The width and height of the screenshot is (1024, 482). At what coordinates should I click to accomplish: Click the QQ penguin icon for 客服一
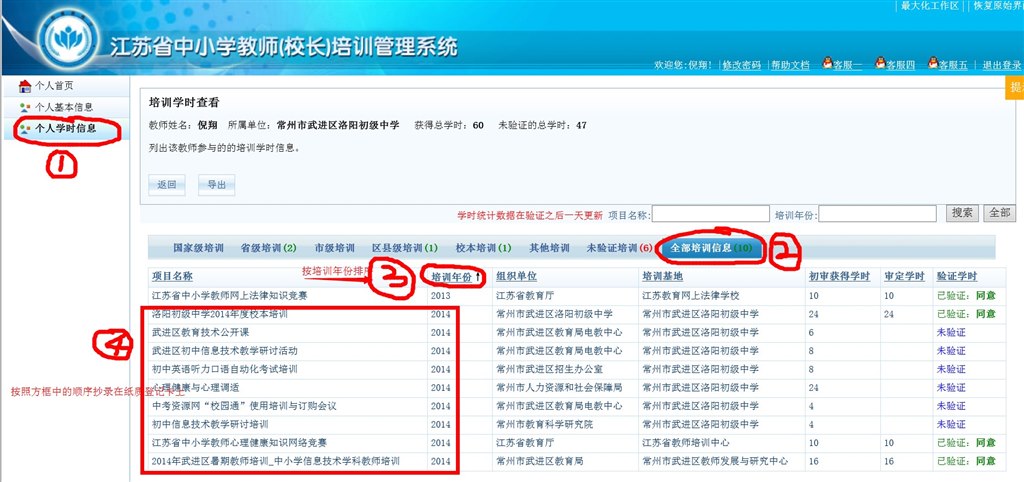828,65
